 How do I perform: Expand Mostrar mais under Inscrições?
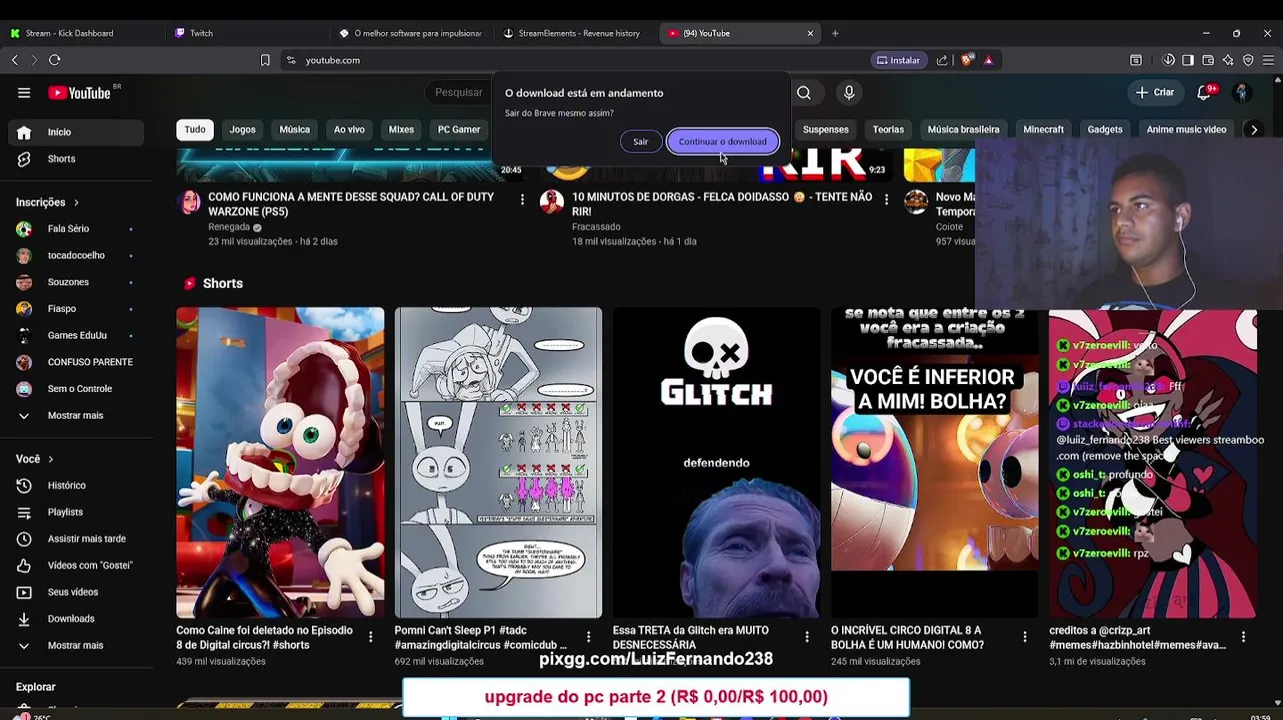click(x=76, y=415)
